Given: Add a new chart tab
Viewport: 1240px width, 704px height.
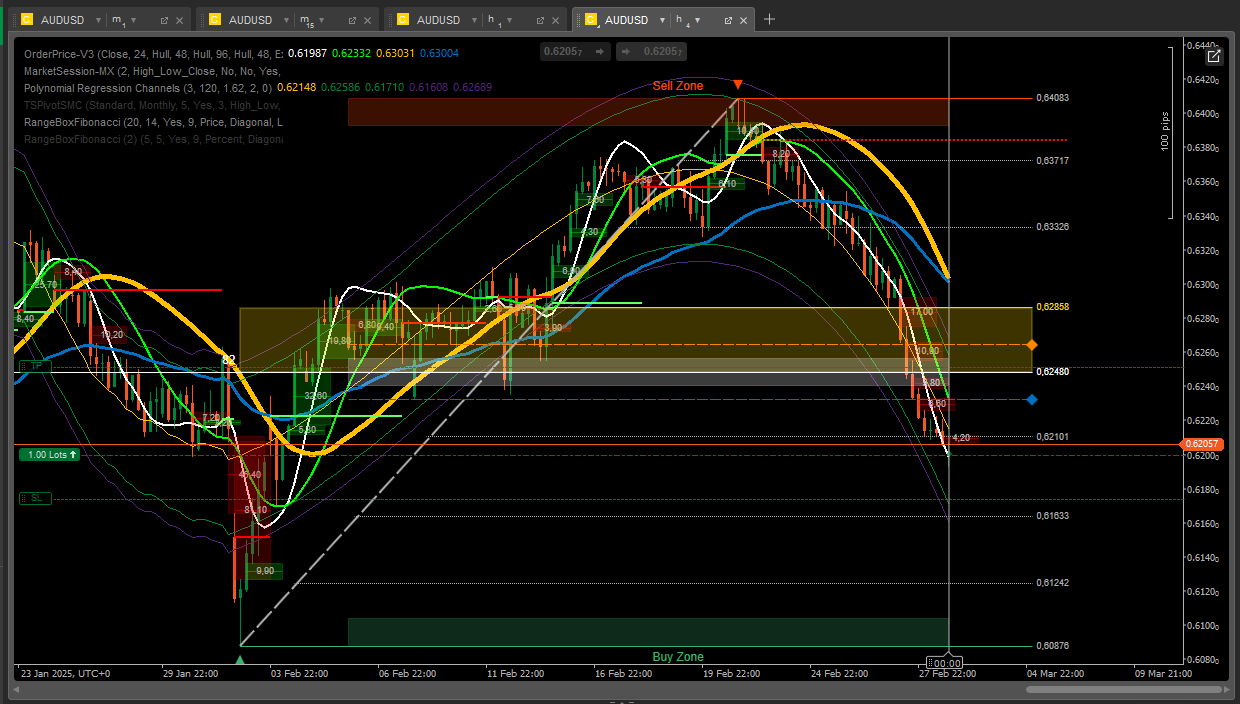Looking at the screenshot, I should click(769, 19).
